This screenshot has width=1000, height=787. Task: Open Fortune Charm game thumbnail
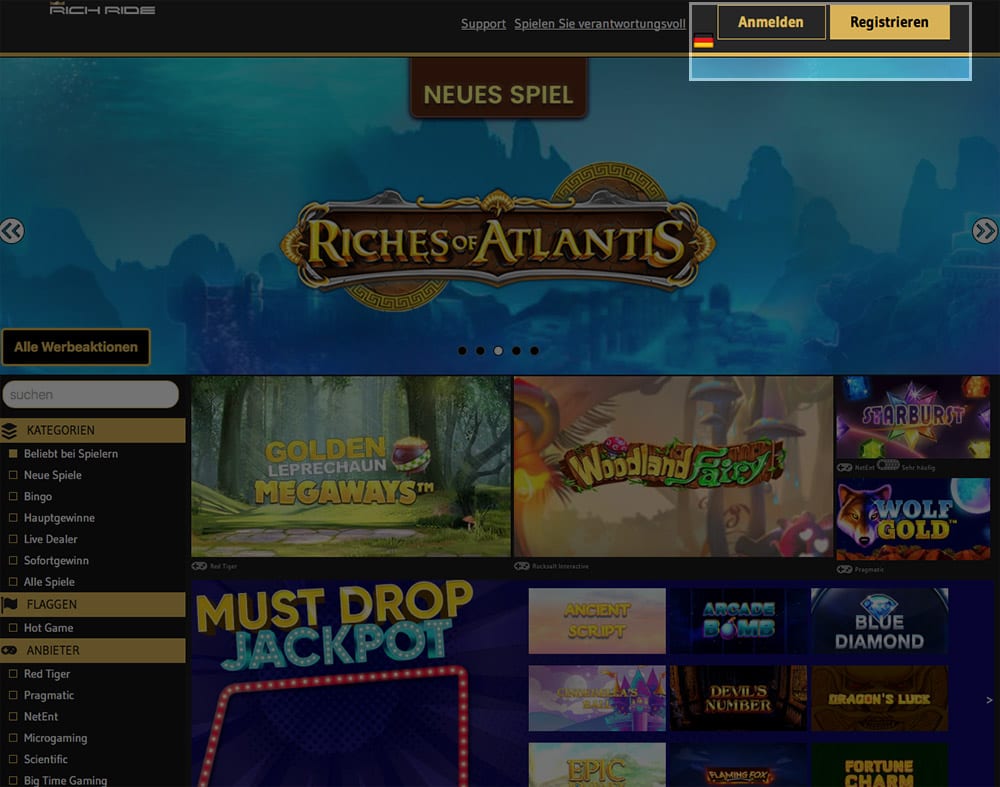[879, 765]
